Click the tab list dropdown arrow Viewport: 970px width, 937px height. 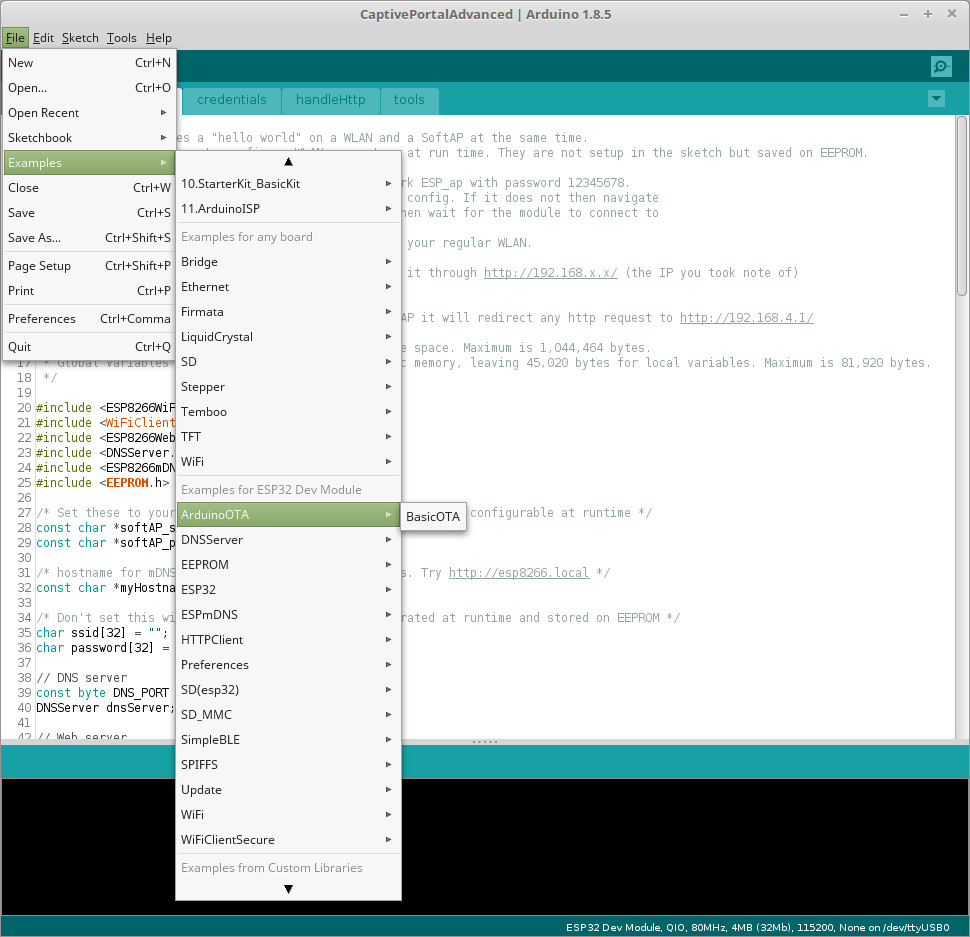[936, 99]
